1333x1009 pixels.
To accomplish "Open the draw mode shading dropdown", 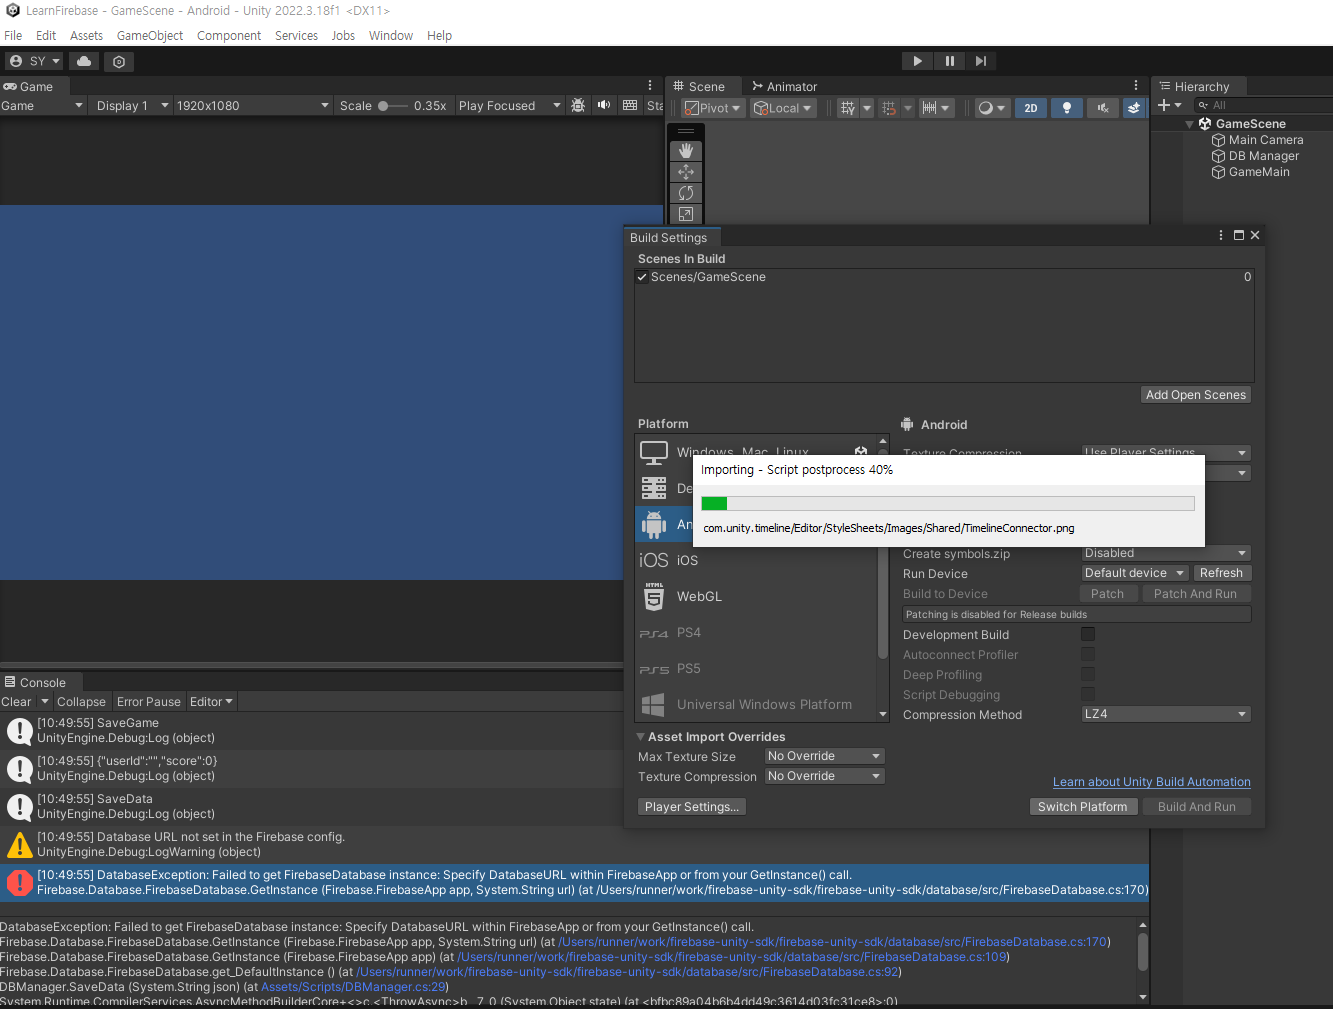I will click(992, 108).
